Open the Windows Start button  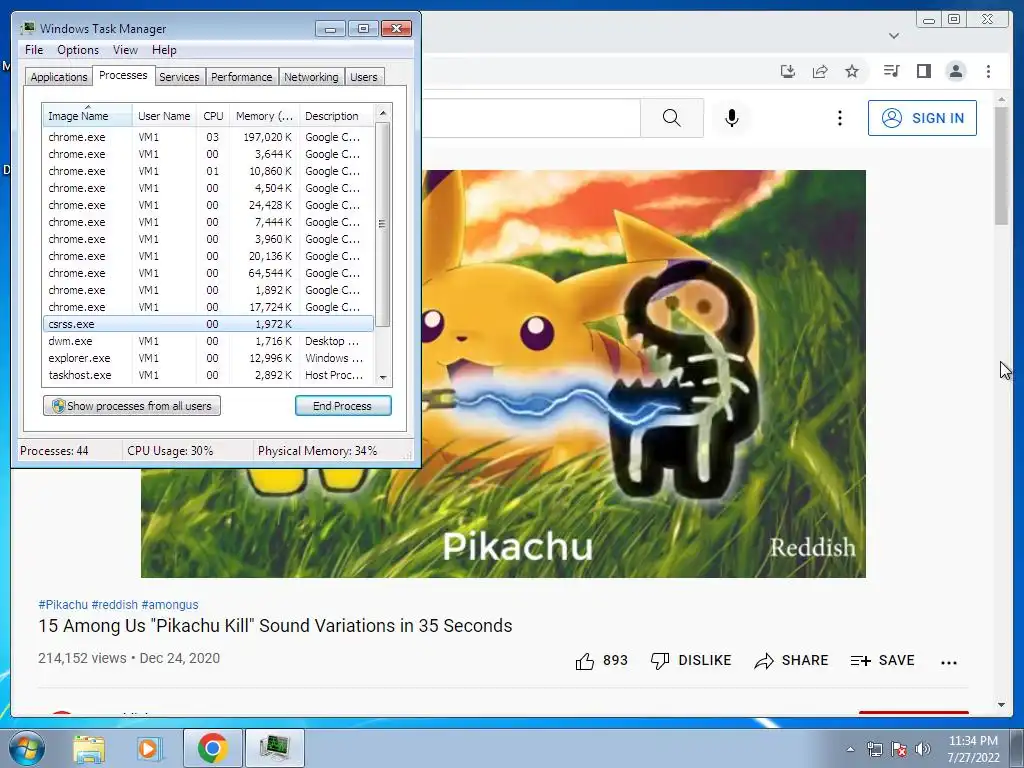tap(26, 748)
